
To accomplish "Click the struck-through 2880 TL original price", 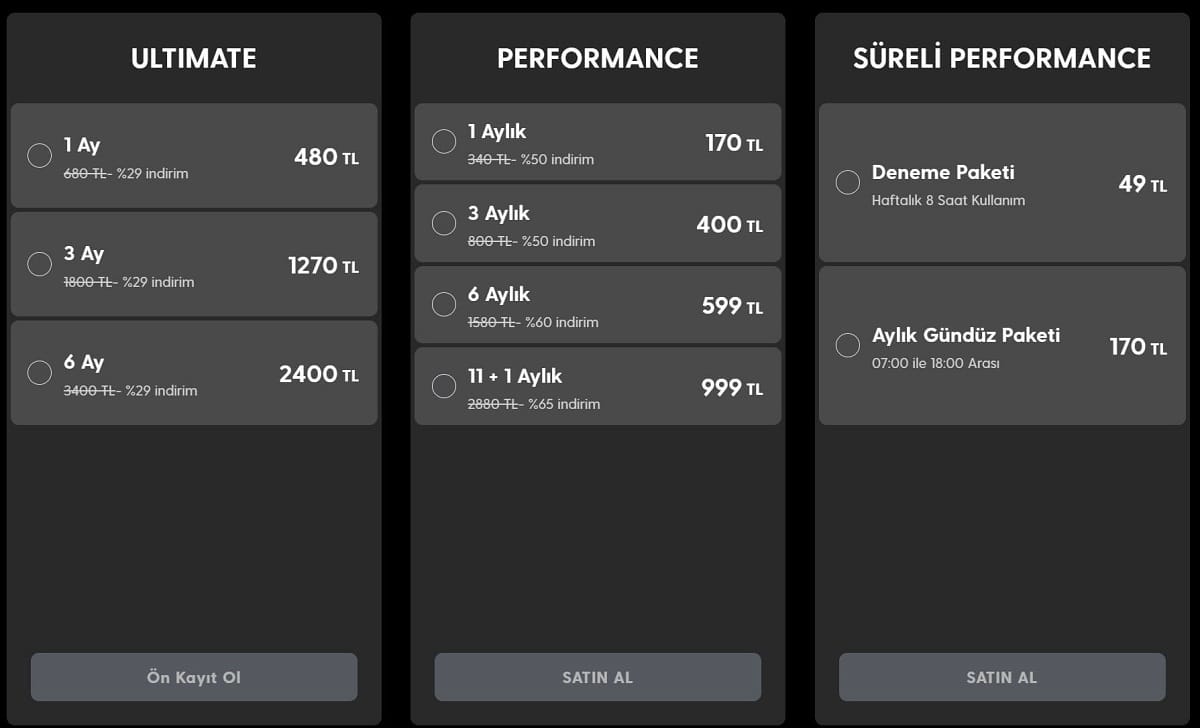I will pos(493,404).
